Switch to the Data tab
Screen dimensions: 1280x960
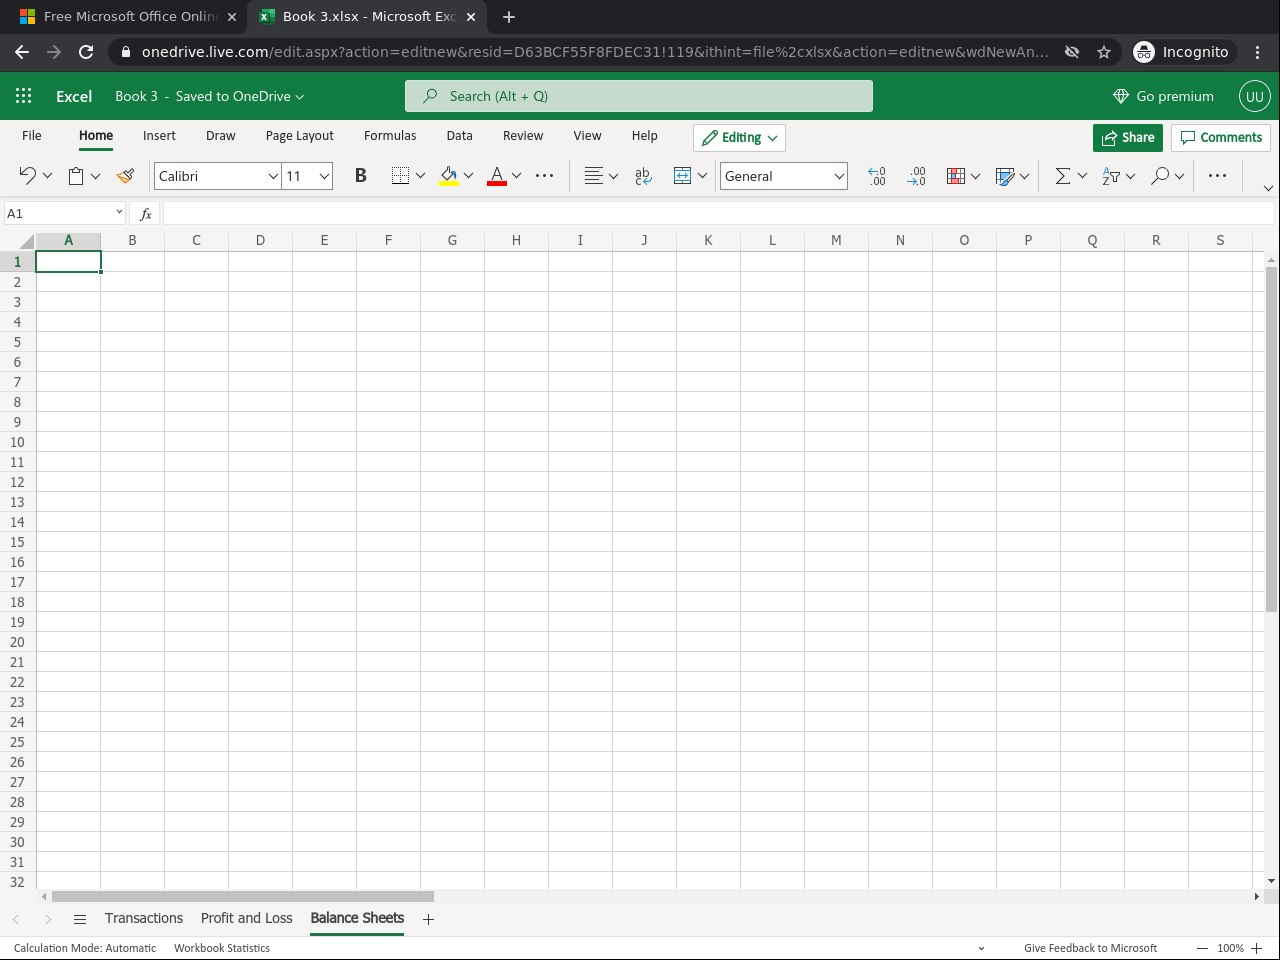460,136
